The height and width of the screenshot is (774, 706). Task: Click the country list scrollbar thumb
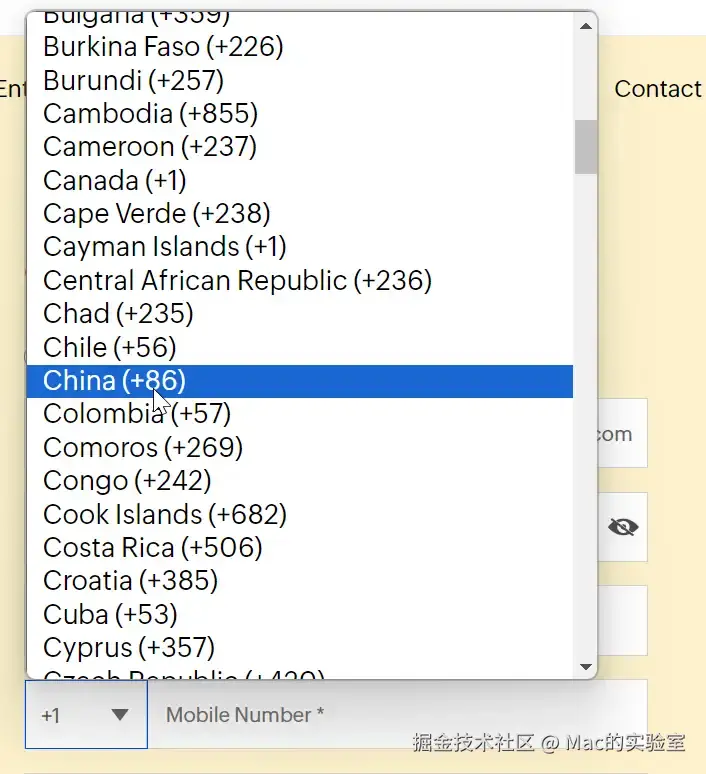pyautogui.click(x=586, y=146)
